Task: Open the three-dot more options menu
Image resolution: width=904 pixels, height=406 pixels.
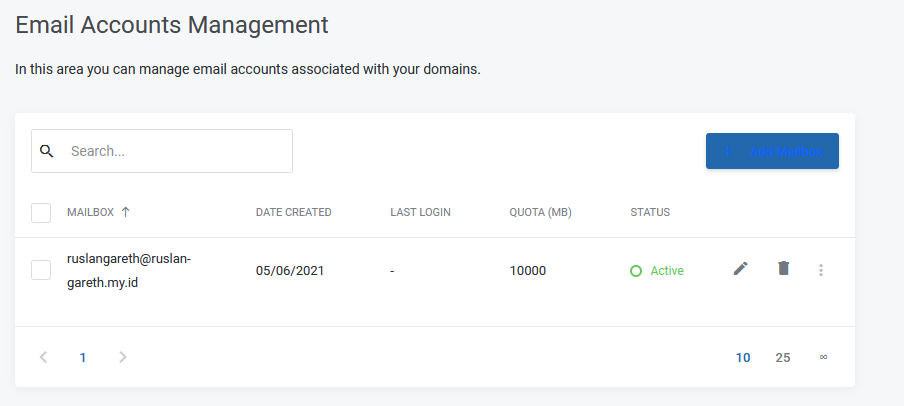Action: (821, 270)
